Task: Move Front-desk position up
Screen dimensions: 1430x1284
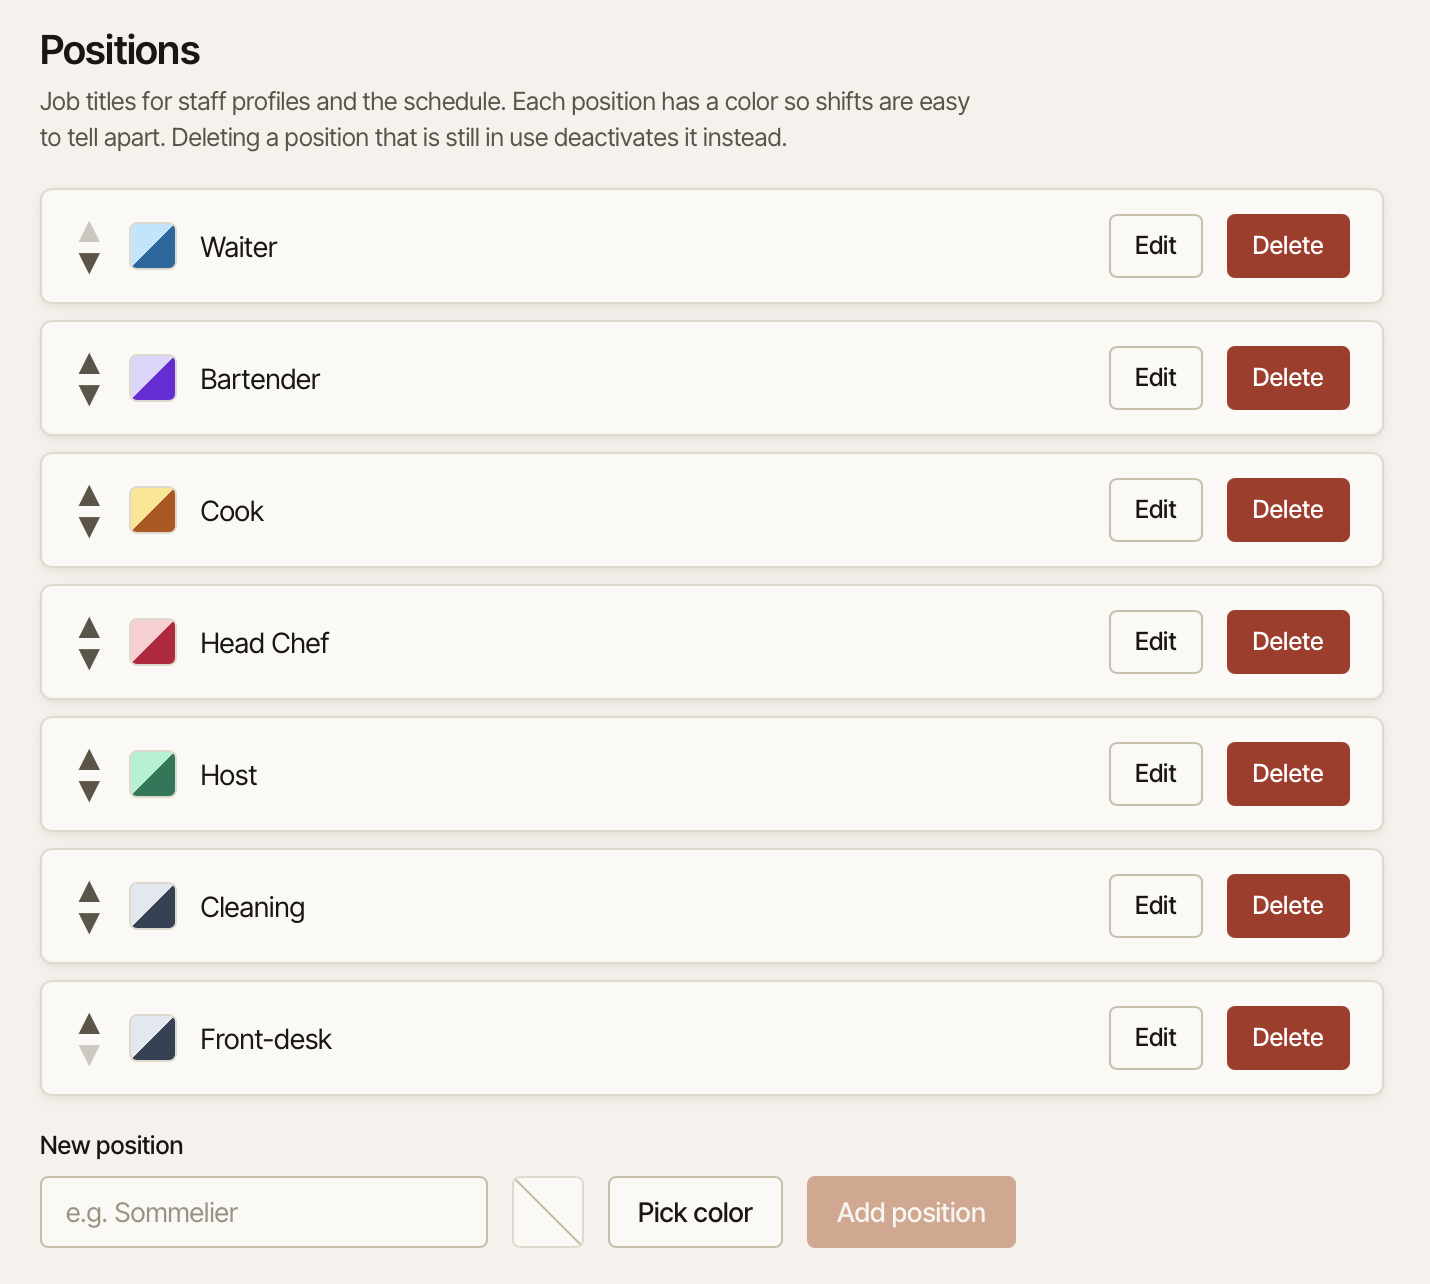Action: pos(89,1023)
